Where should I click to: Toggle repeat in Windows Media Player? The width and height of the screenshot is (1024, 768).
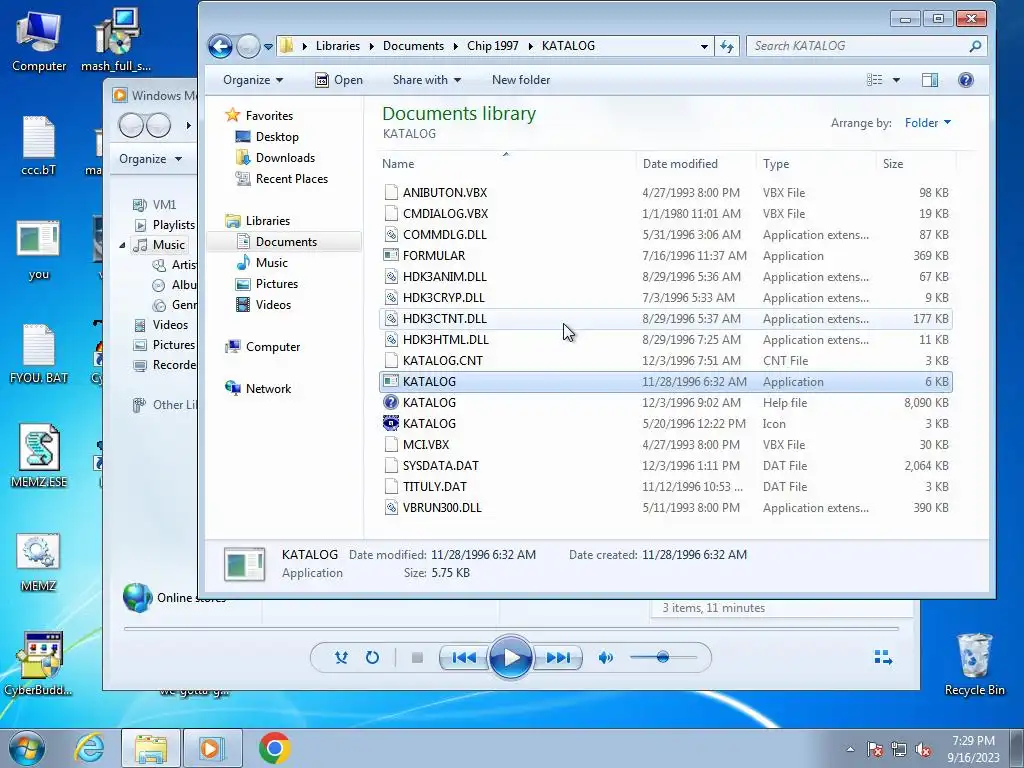[372, 658]
